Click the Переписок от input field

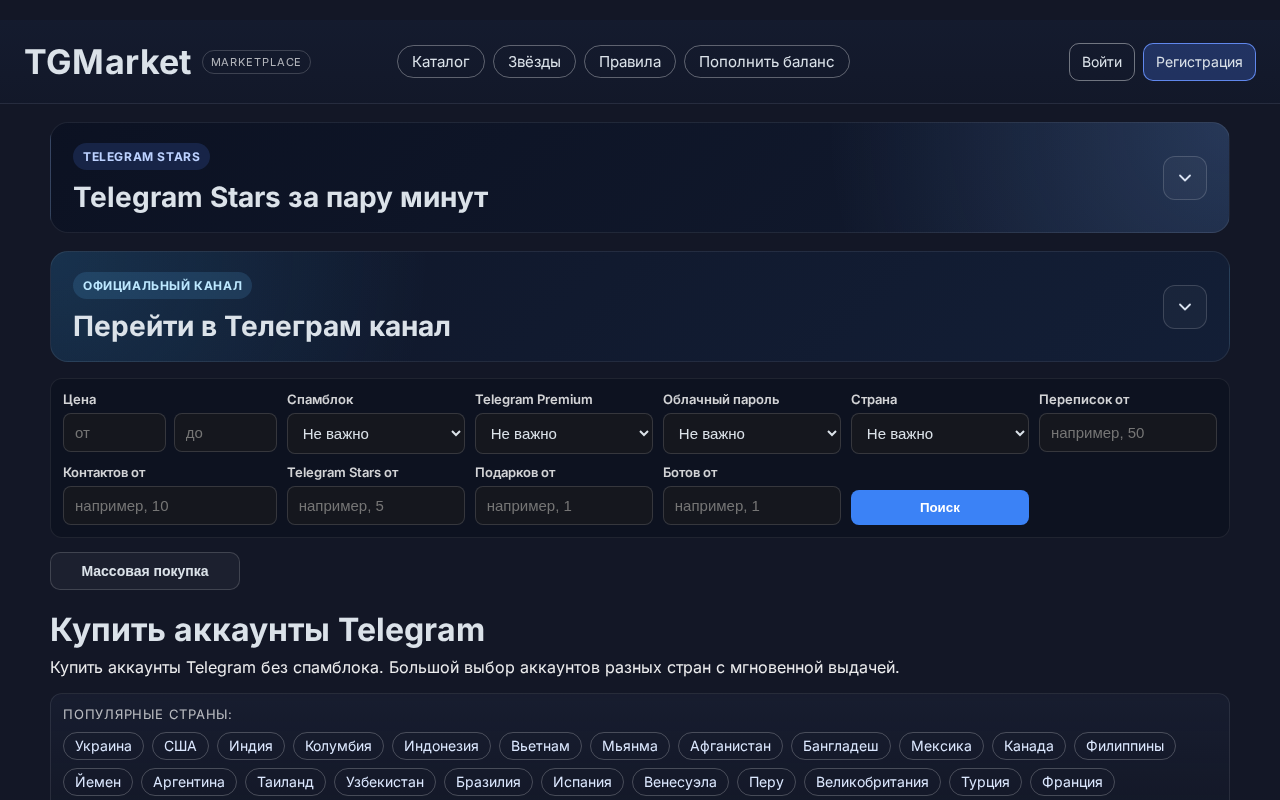tap(1128, 433)
